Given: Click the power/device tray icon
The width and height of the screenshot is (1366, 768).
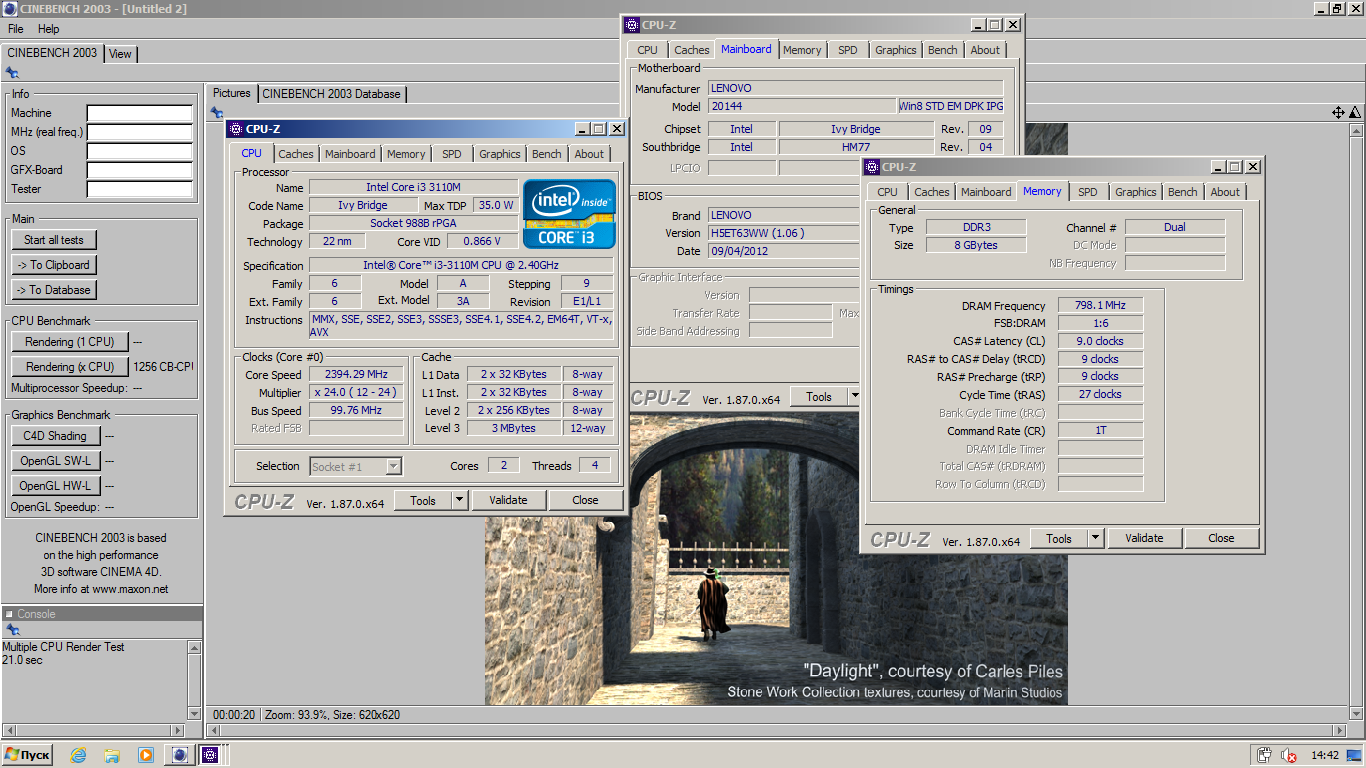Looking at the screenshot, I should point(1265,756).
